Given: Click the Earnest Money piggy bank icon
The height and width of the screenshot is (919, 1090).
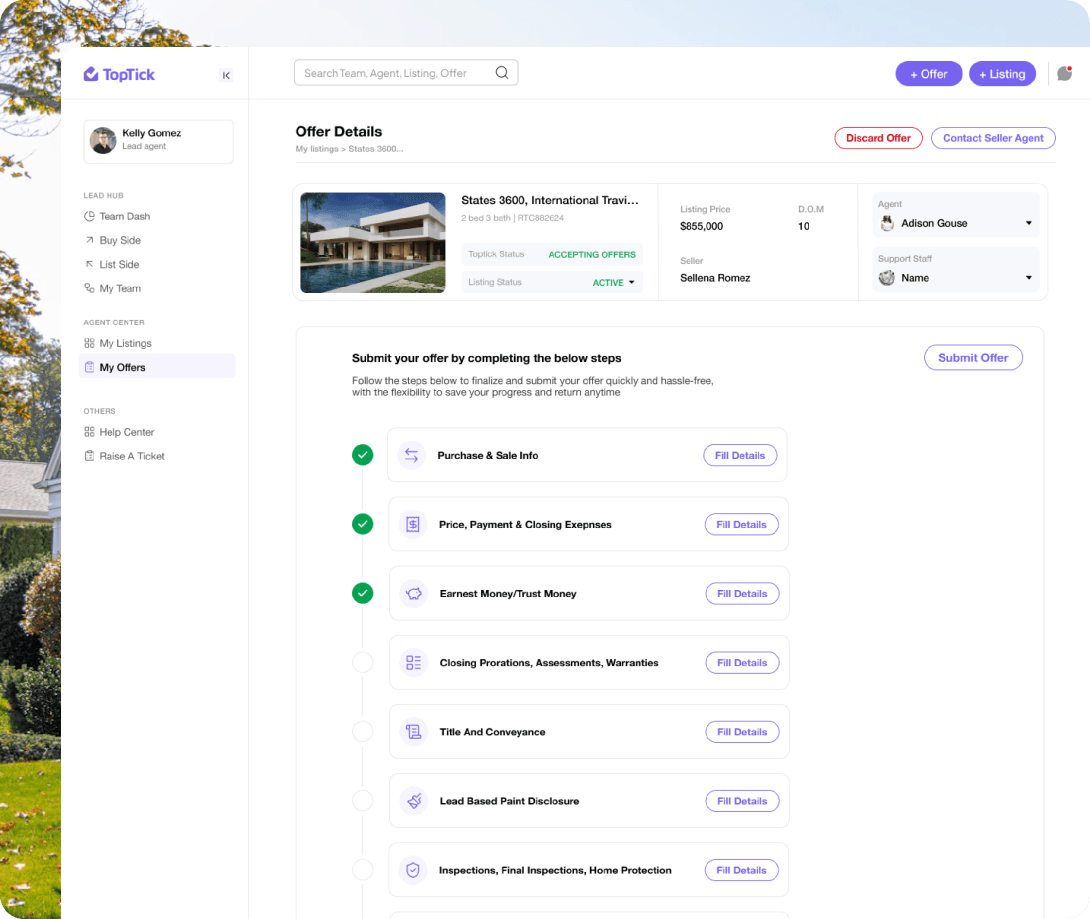Looking at the screenshot, I should (x=414, y=594).
